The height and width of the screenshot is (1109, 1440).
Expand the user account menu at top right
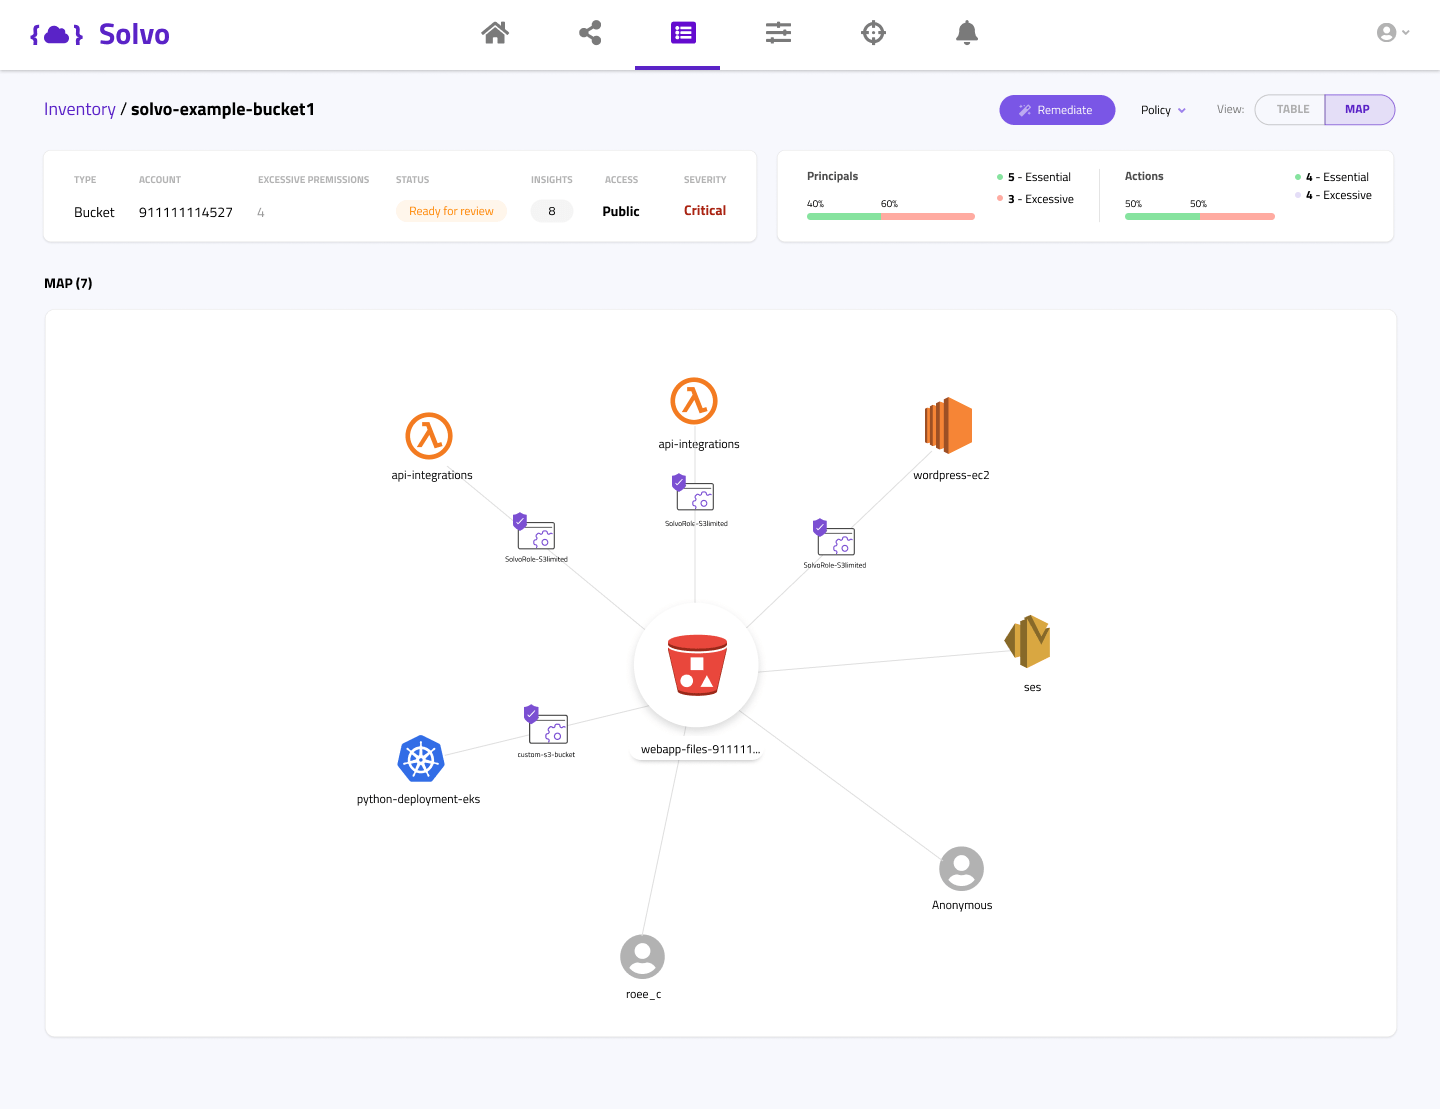[x=1392, y=32]
